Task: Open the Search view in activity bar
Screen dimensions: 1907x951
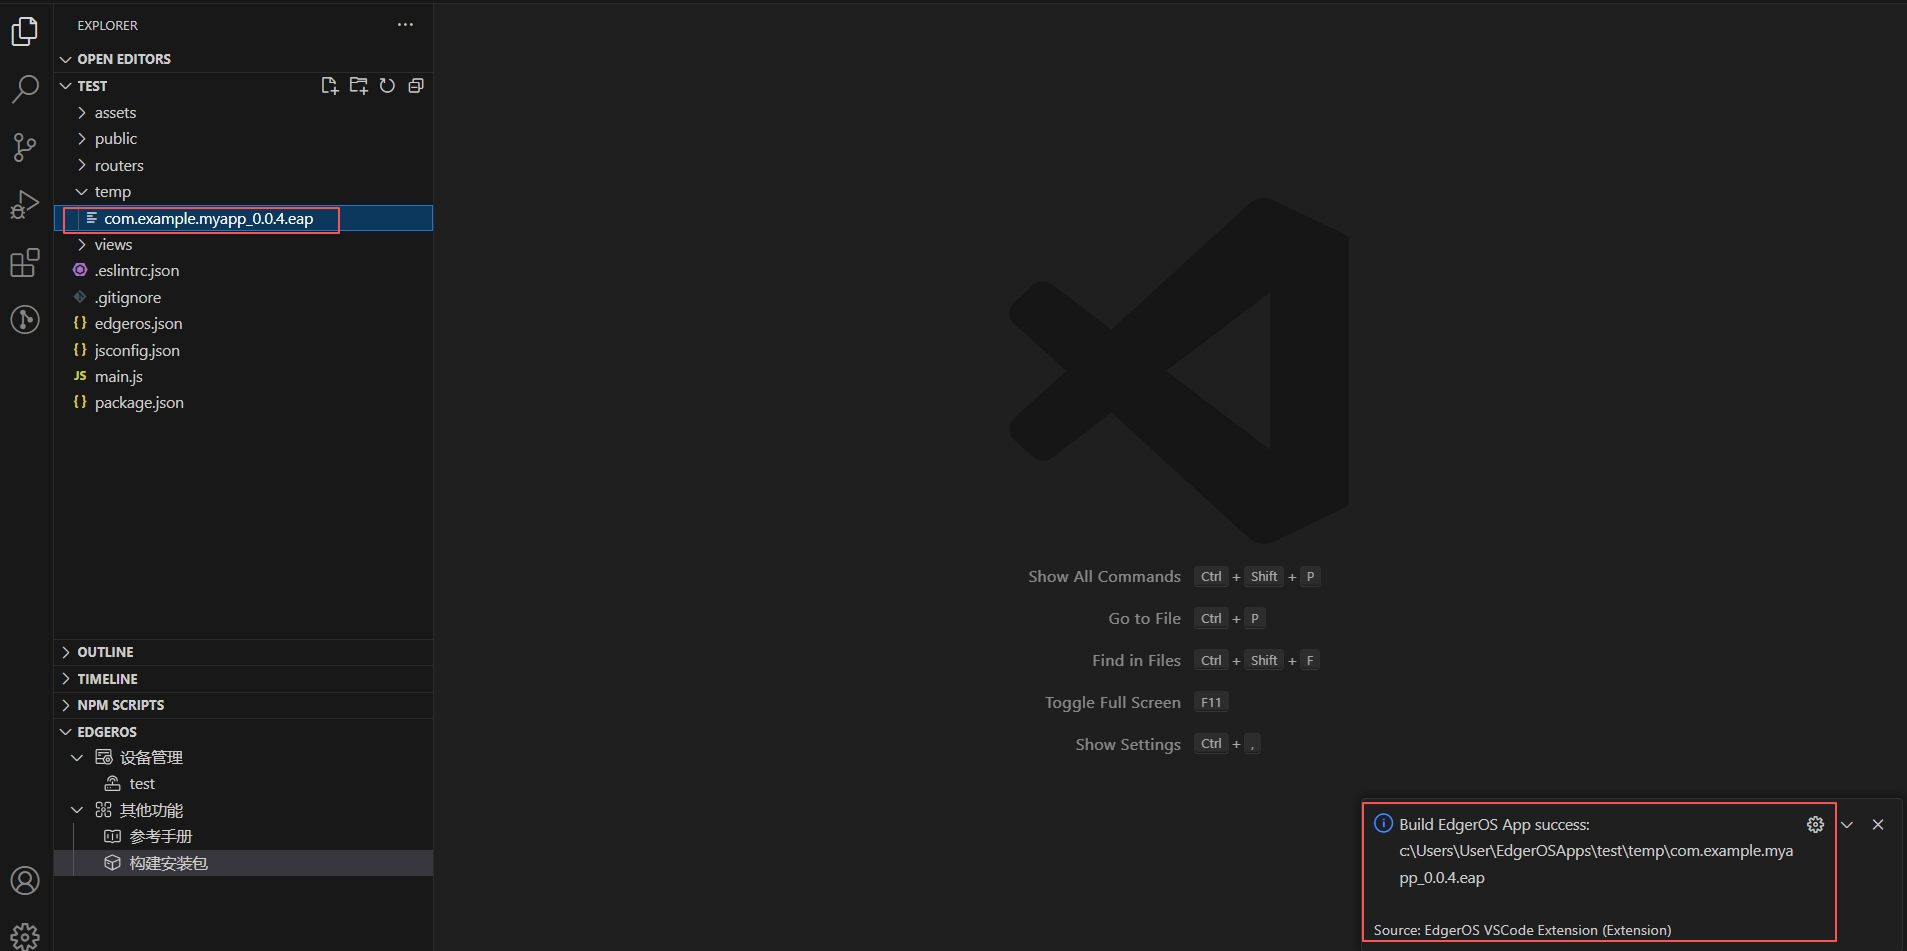Action: [25, 89]
